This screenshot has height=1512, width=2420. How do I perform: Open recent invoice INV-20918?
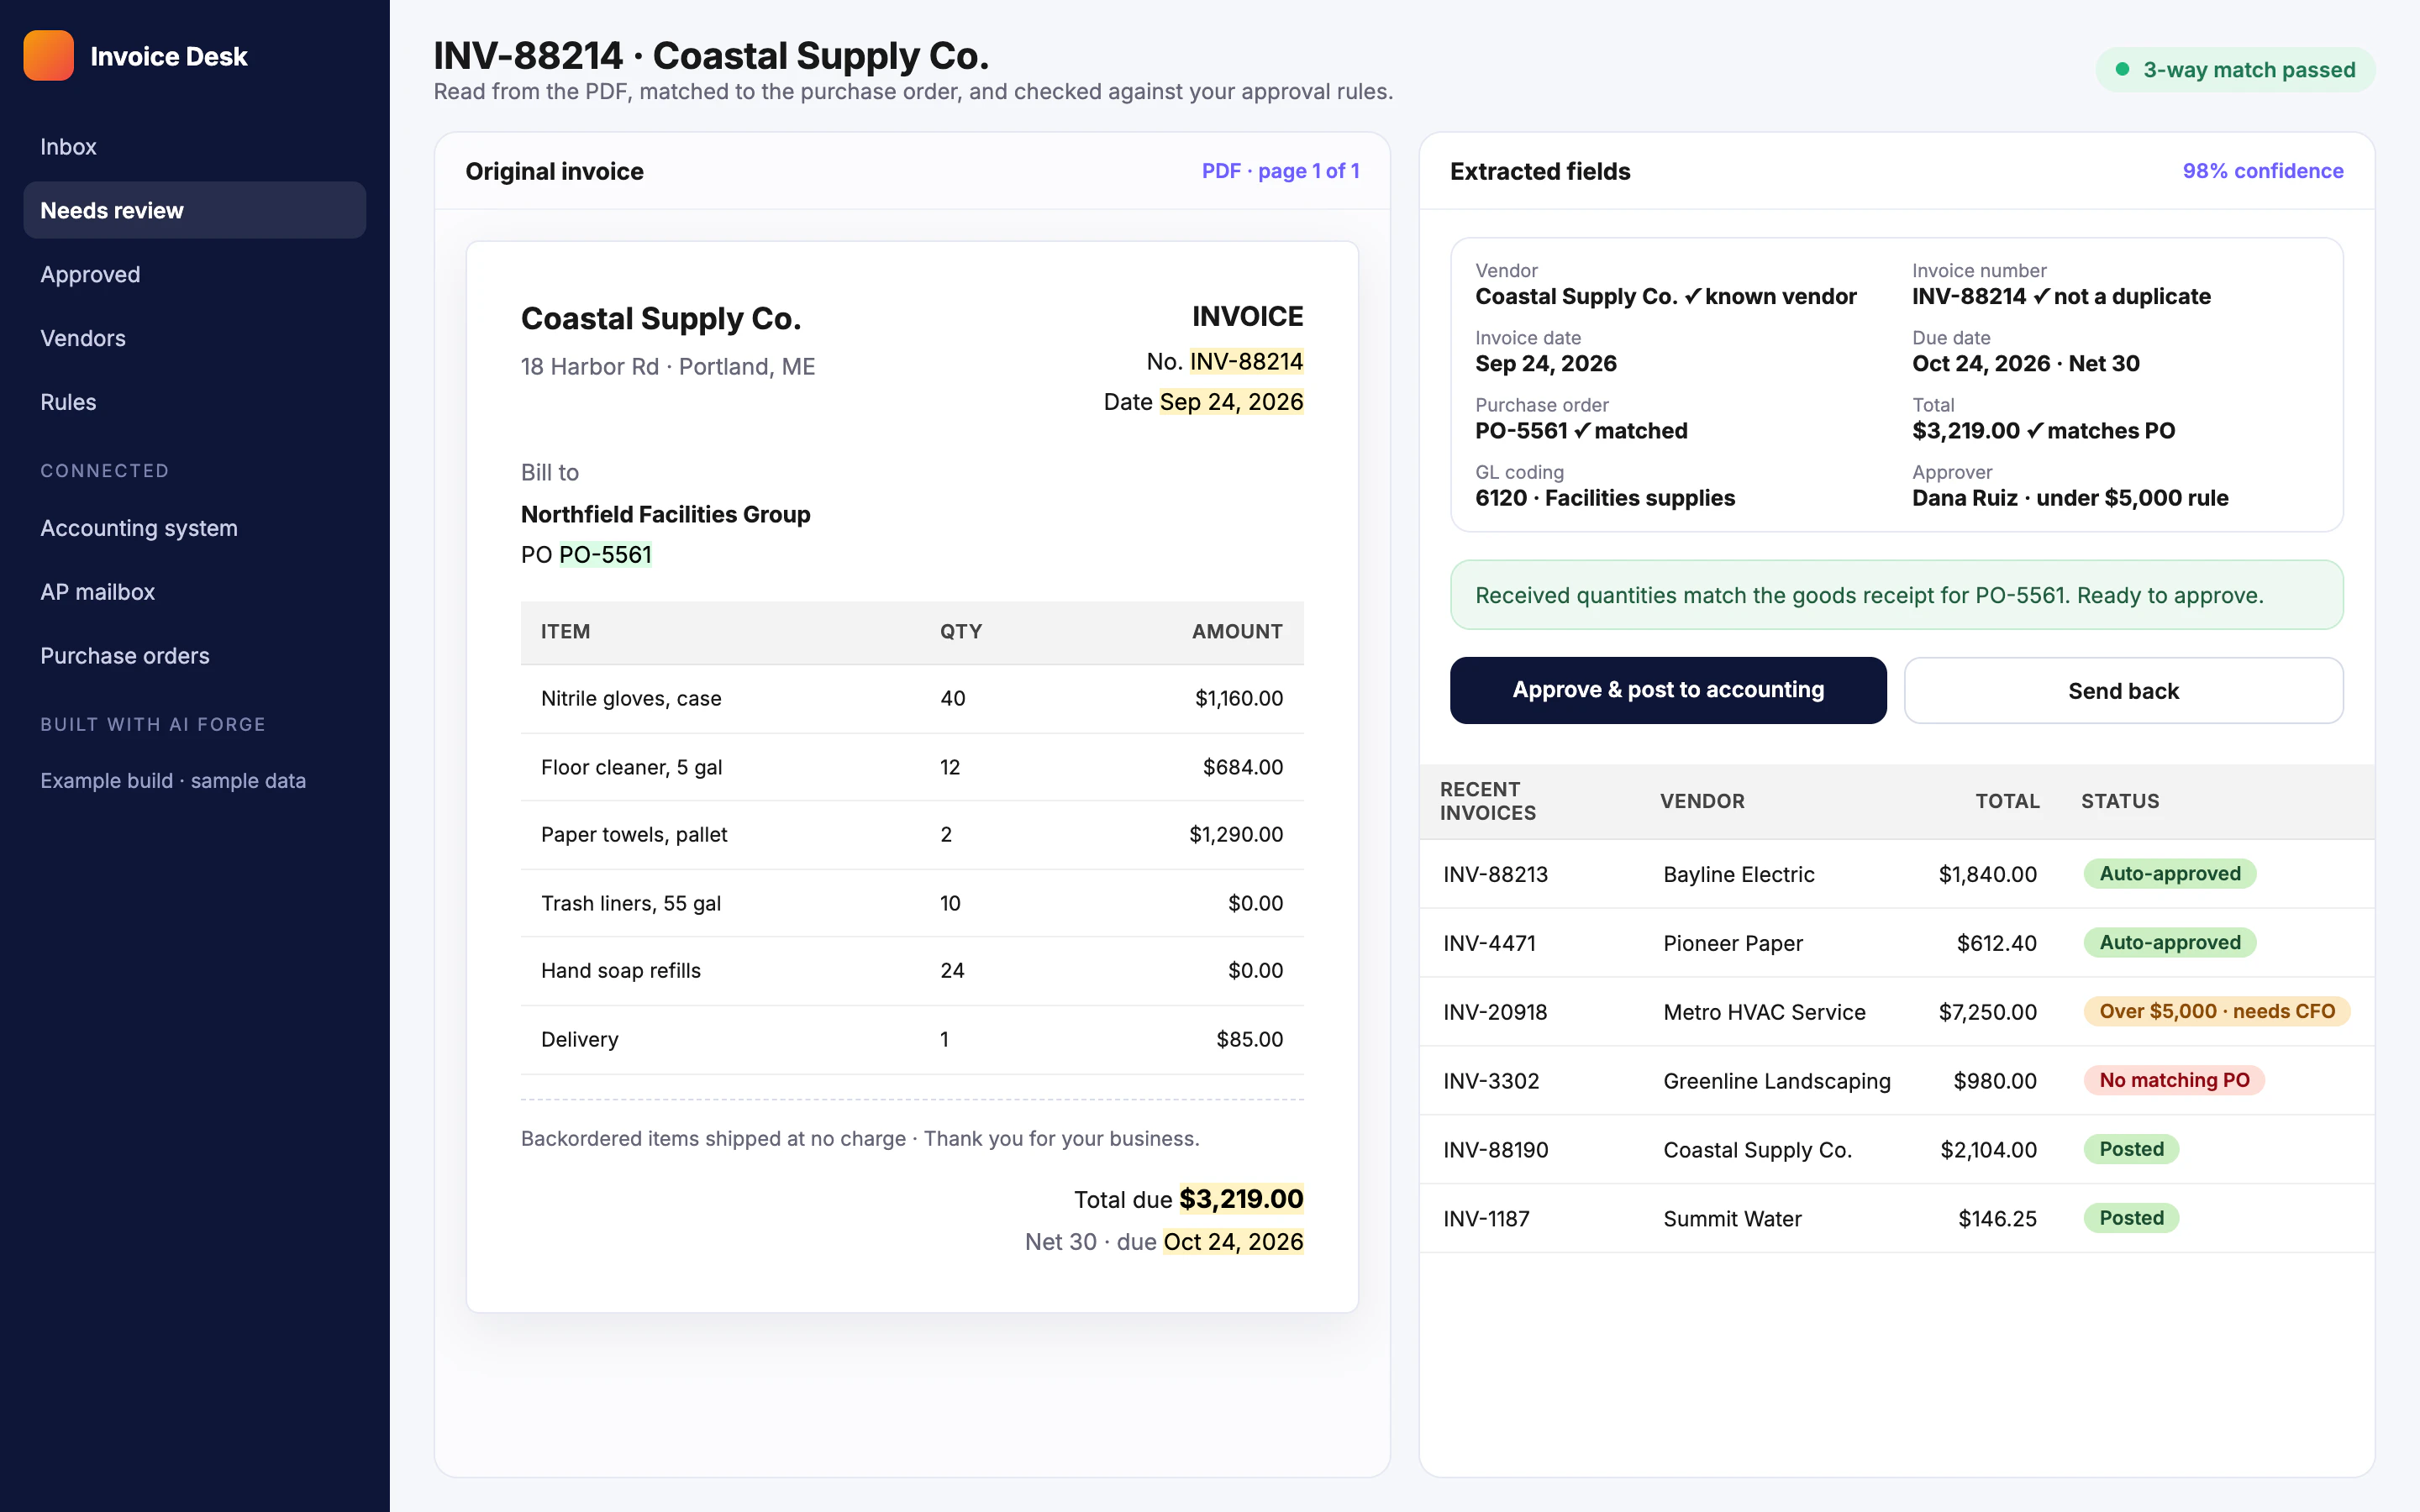[x=1897, y=1012]
